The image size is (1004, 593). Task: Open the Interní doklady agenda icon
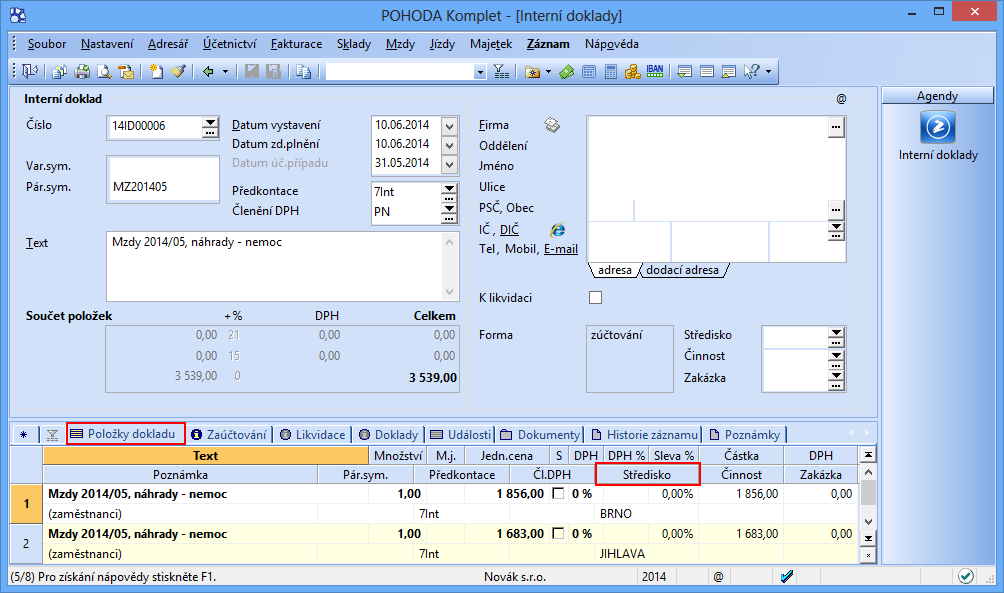pos(938,127)
